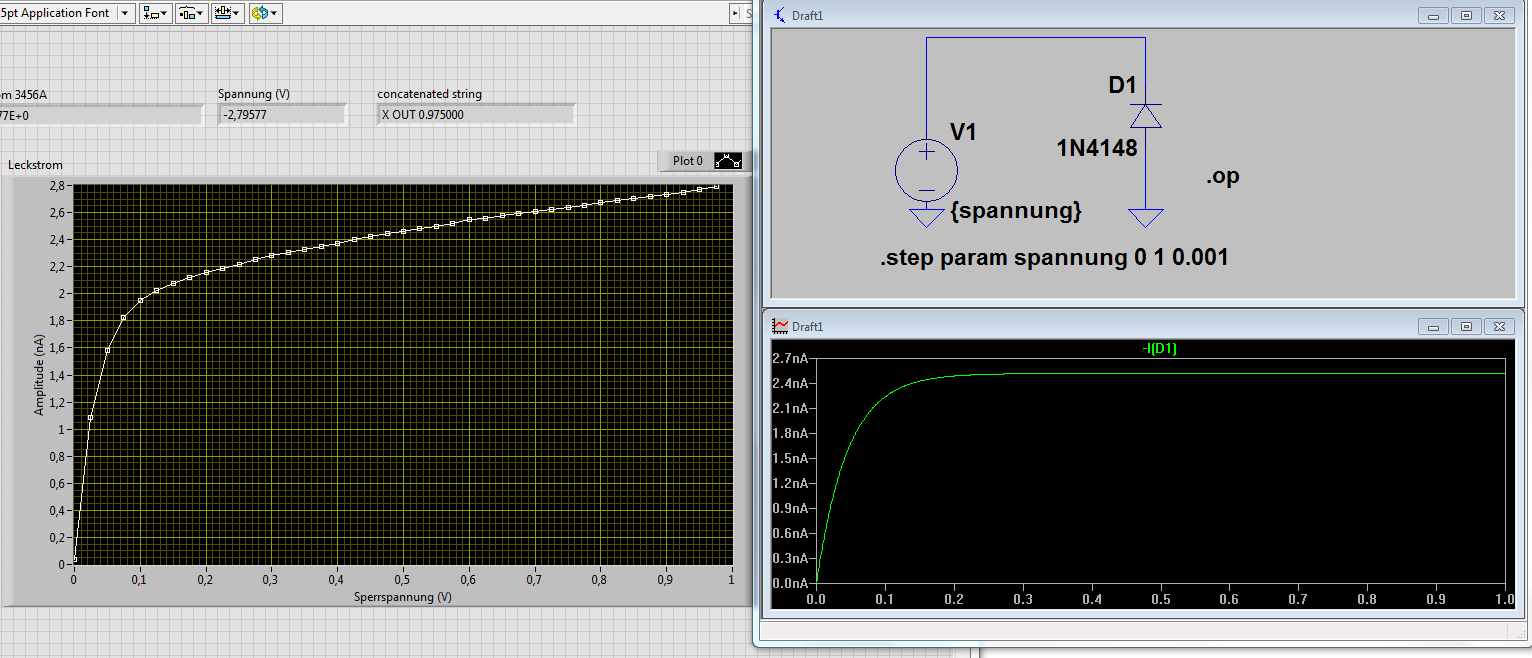Screen dimensions: 1532x658
Task: Click the 2,8 y-axis maximum value
Action: (x=56, y=186)
